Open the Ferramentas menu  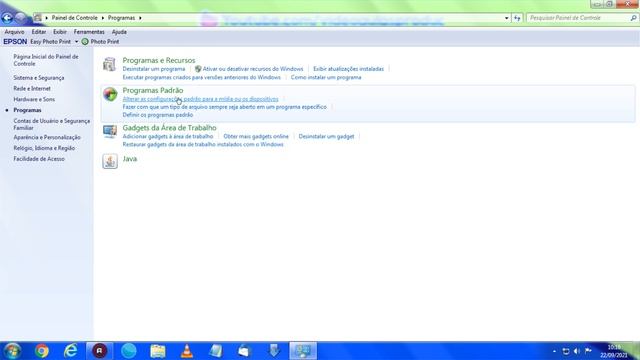click(x=89, y=32)
